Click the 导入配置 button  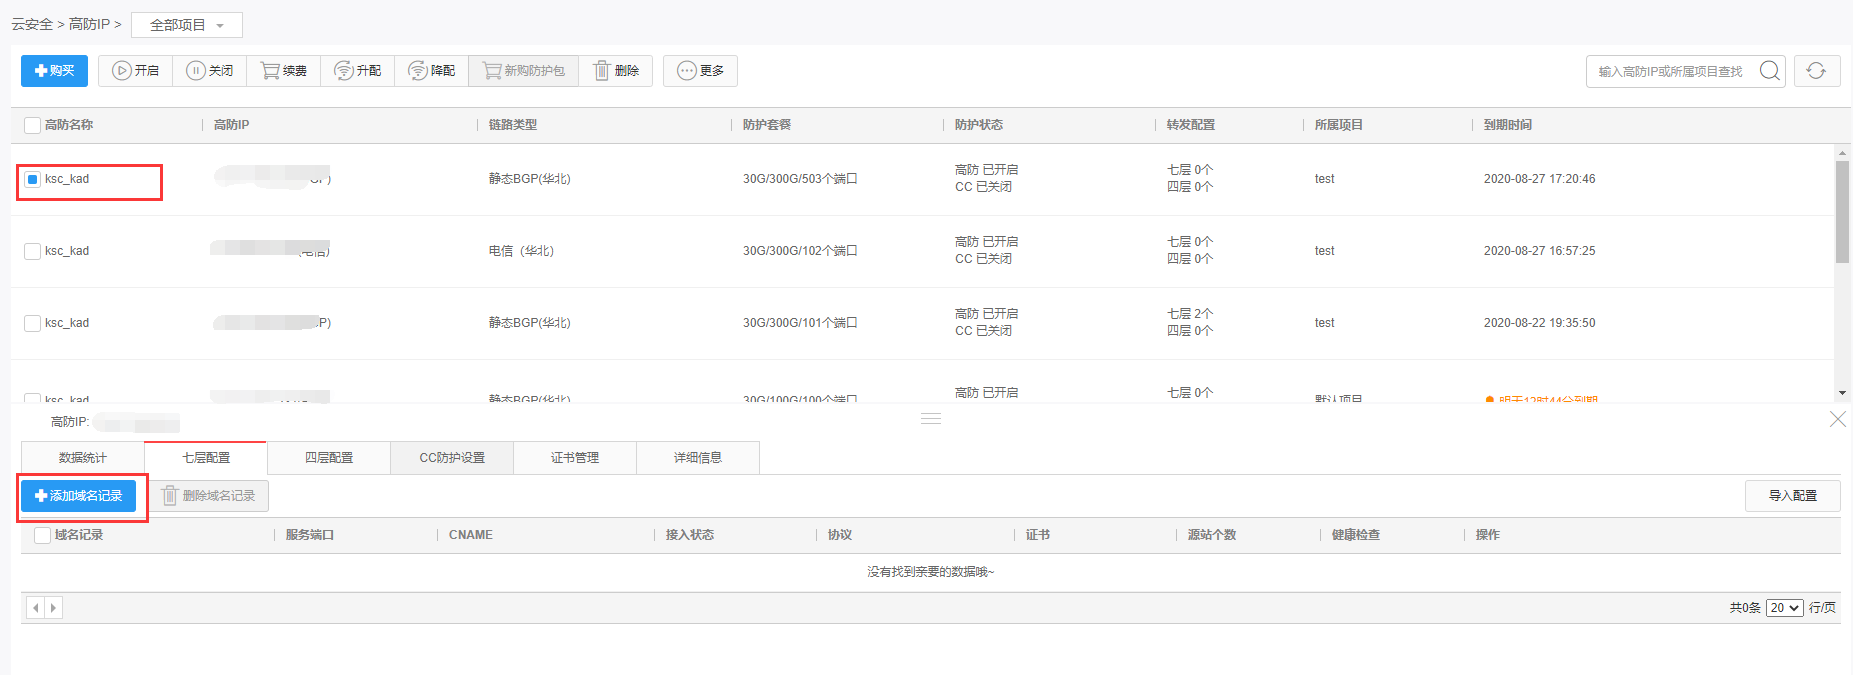coord(1793,496)
